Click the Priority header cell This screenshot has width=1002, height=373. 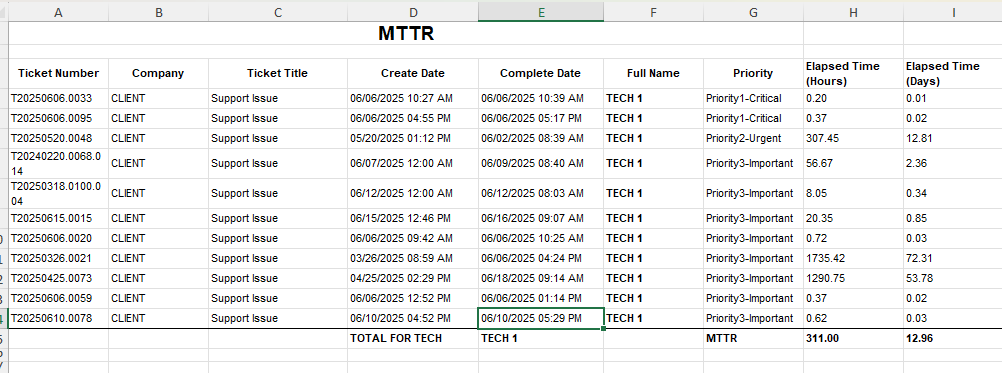(753, 73)
